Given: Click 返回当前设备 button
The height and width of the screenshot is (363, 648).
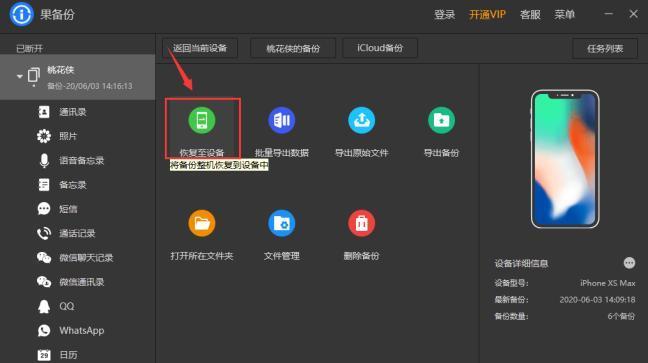Looking at the screenshot, I should tap(200, 48).
